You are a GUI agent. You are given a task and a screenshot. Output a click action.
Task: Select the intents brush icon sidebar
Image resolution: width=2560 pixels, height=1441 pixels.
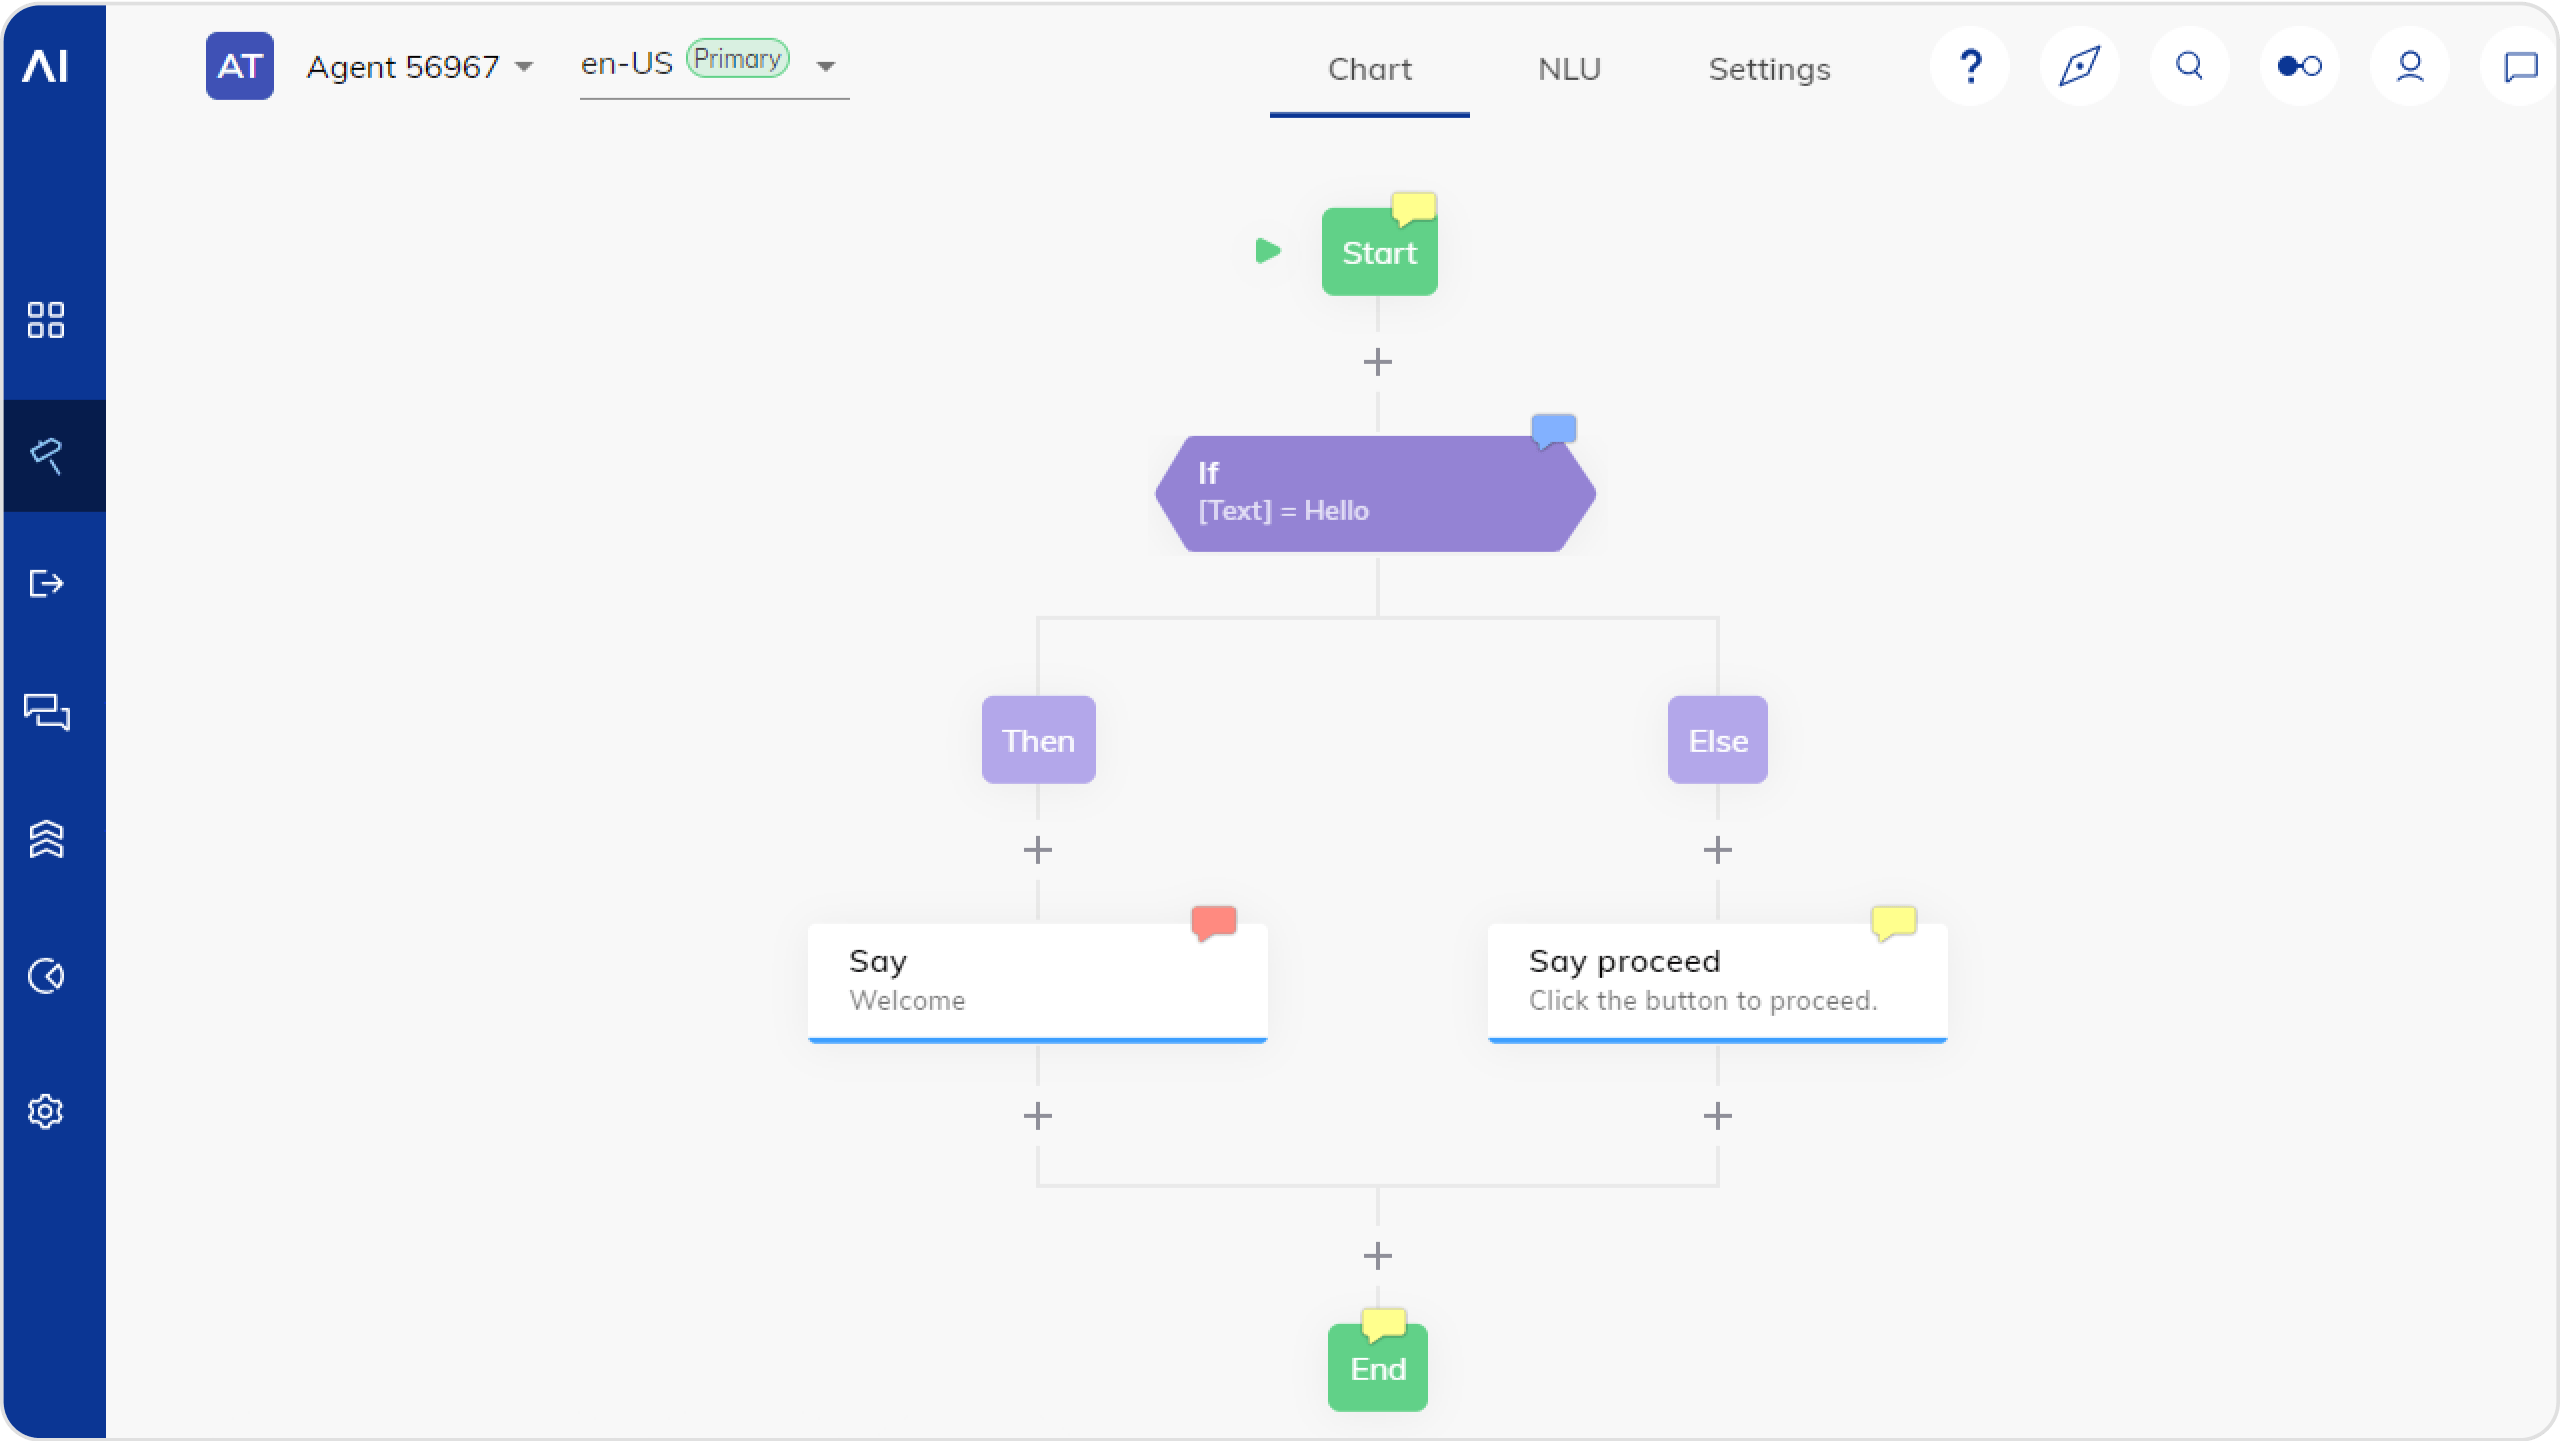pos(49,455)
